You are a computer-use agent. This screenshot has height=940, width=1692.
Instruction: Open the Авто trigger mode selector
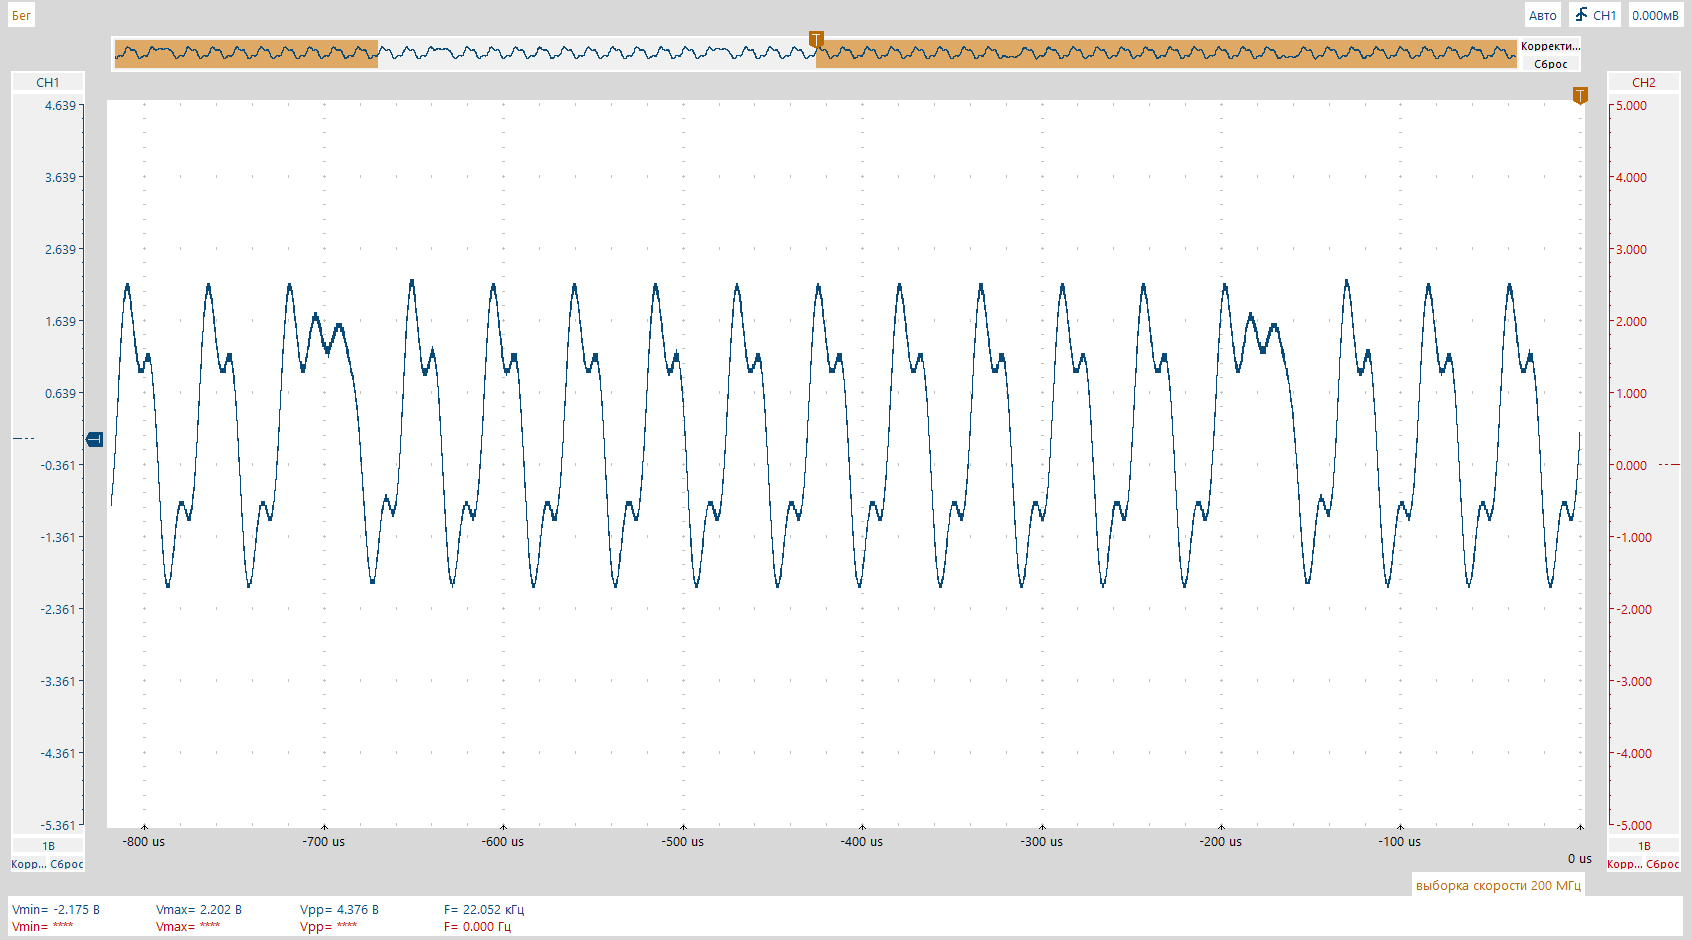click(x=1542, y=15)
